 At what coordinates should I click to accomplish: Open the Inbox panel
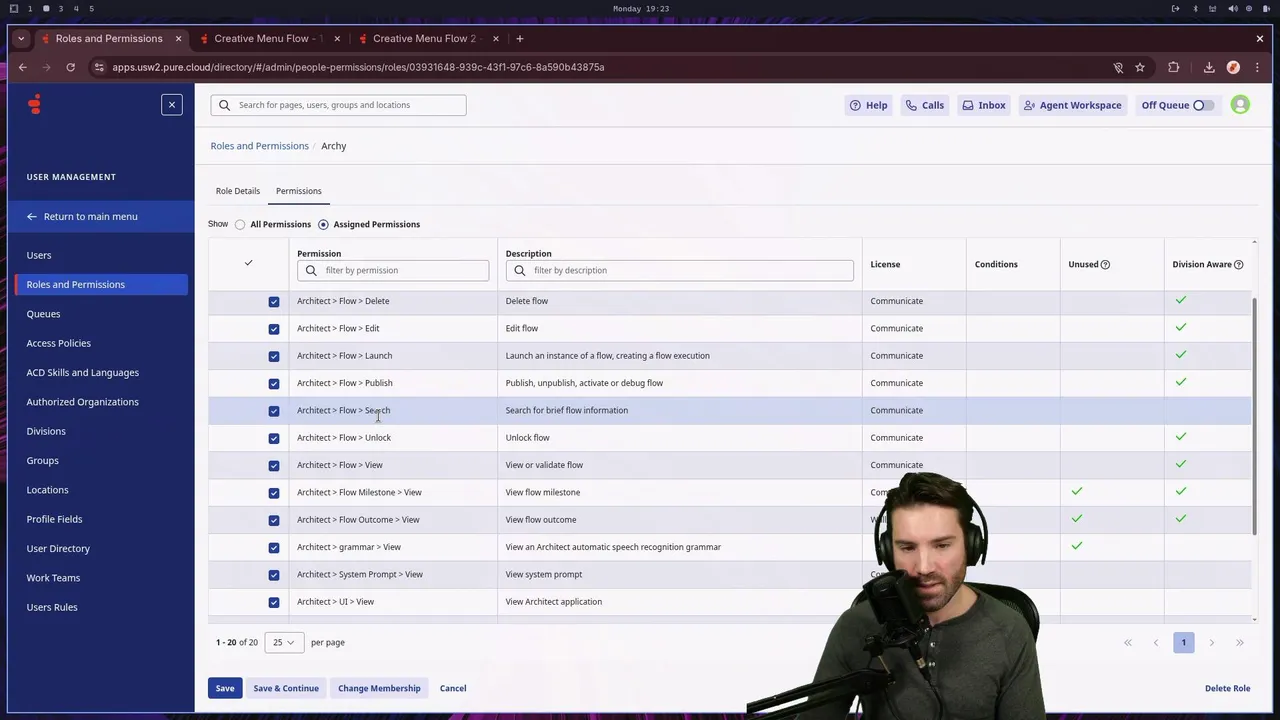tap(984, 105)
